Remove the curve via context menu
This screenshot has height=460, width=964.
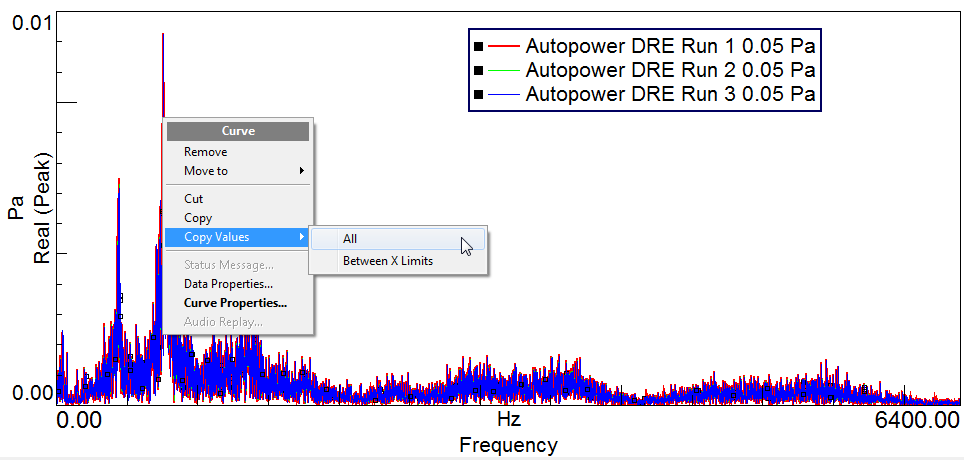(205, 152)
